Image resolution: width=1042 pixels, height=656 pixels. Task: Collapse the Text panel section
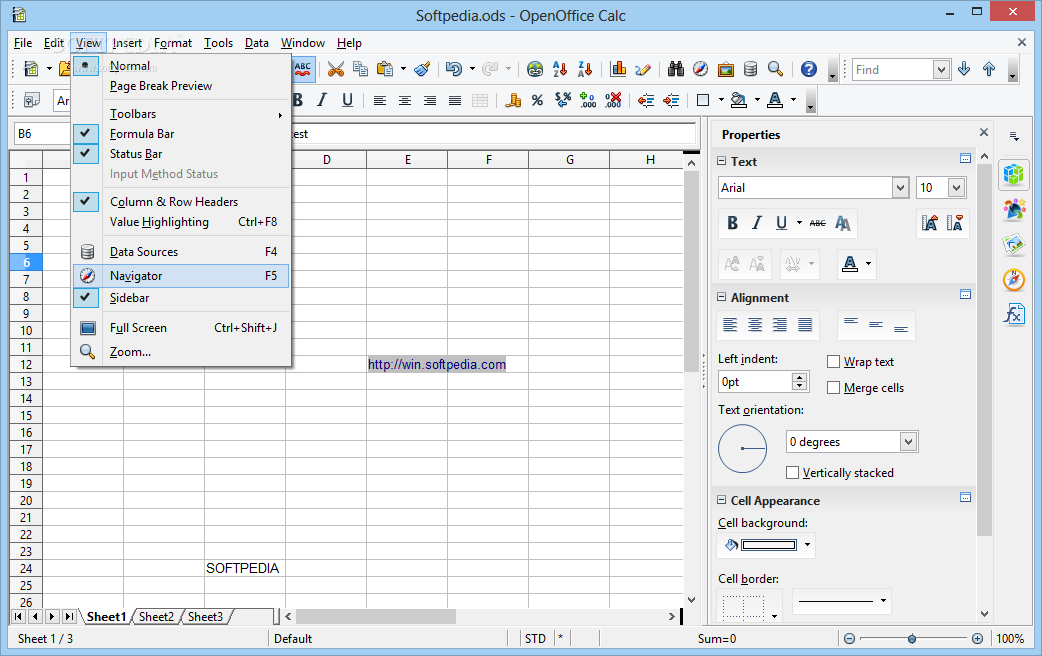[722, 161]
